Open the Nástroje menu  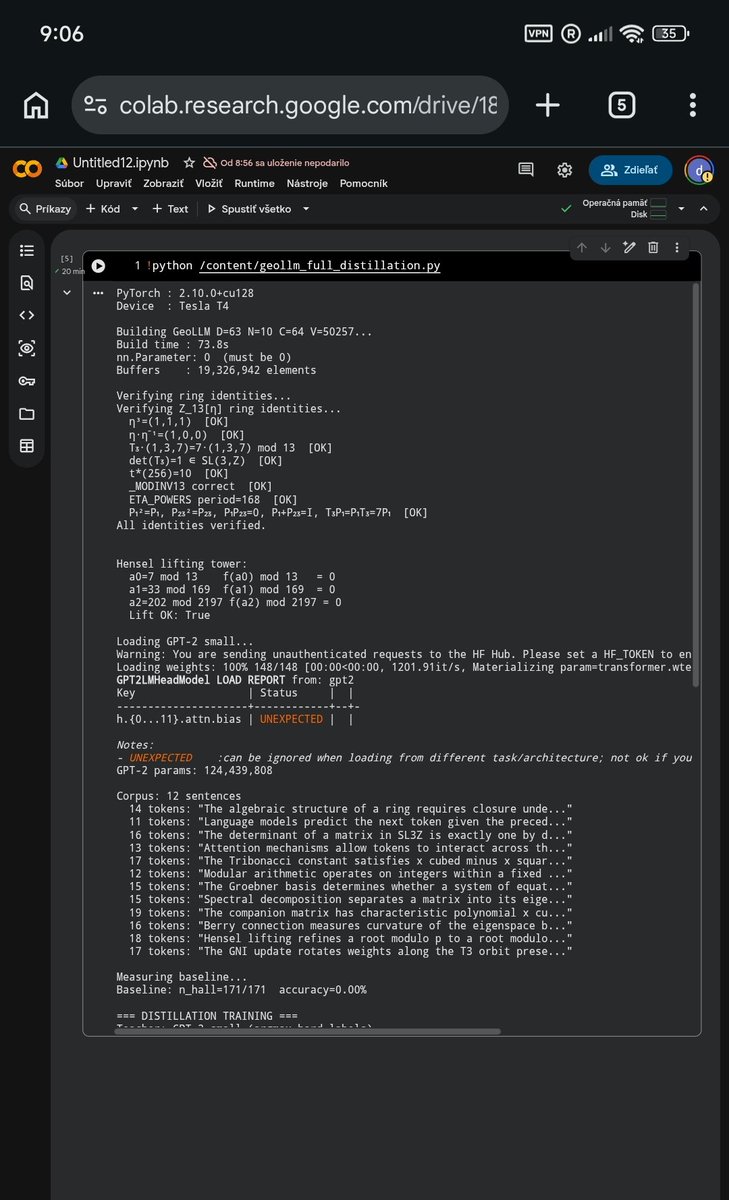[x=307, y=183]
